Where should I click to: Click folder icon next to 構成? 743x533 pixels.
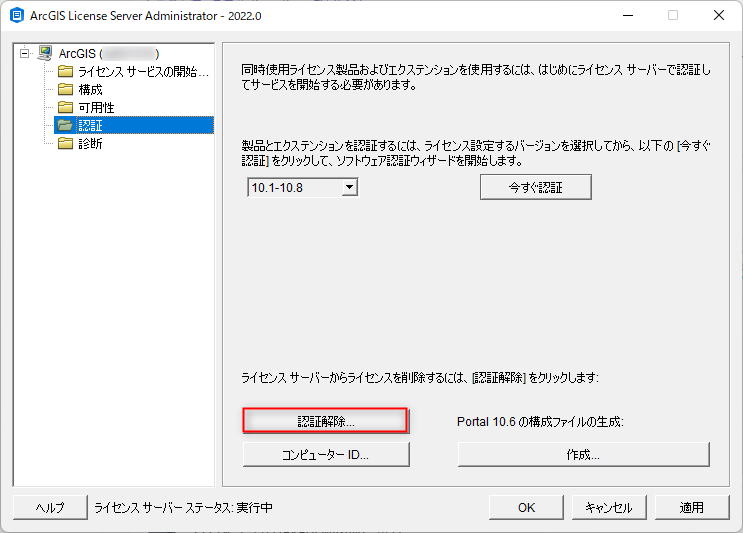[x=65, y=90]
